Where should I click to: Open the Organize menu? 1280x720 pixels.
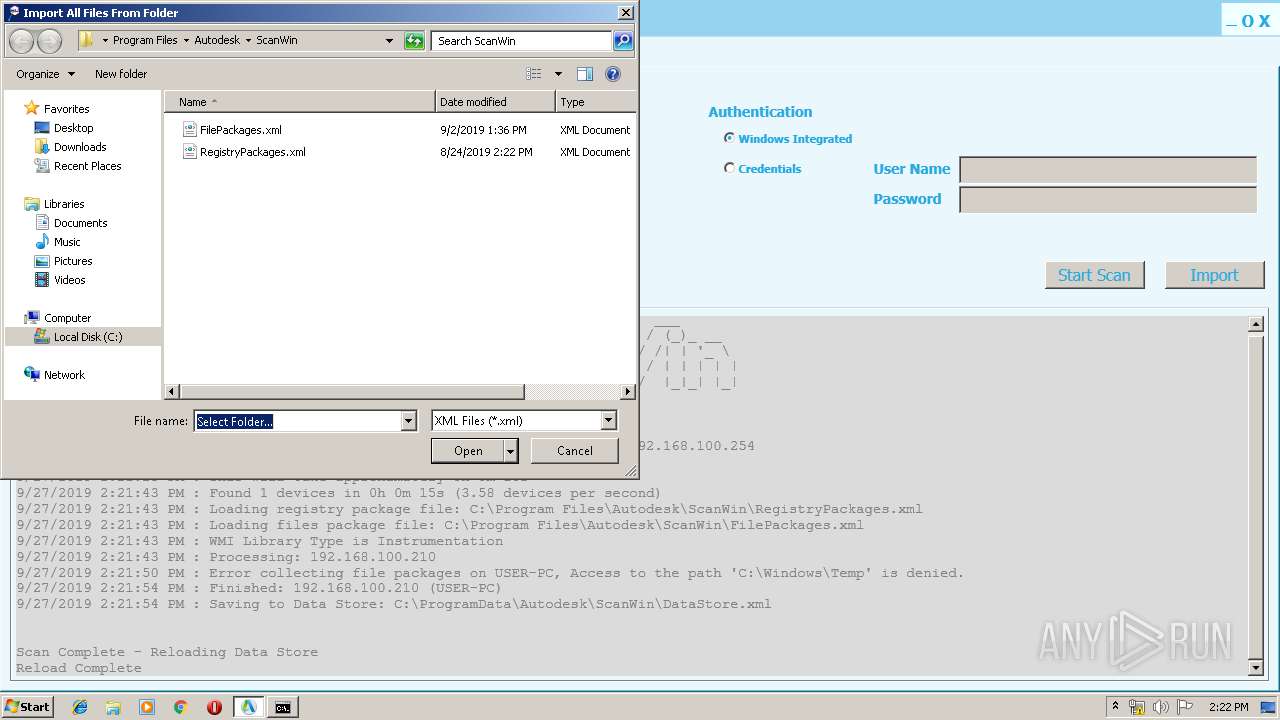tap(45, 74)
